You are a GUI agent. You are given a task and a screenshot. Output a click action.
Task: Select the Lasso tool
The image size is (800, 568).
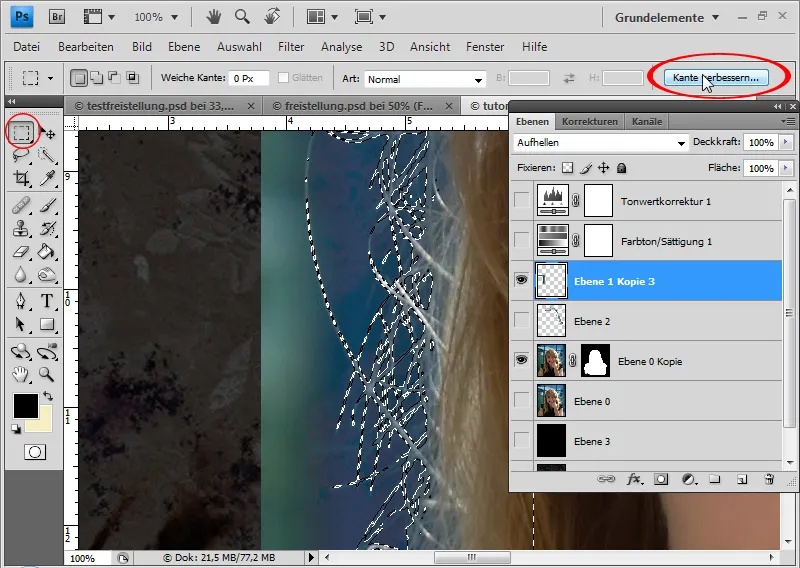pos(21,155)
